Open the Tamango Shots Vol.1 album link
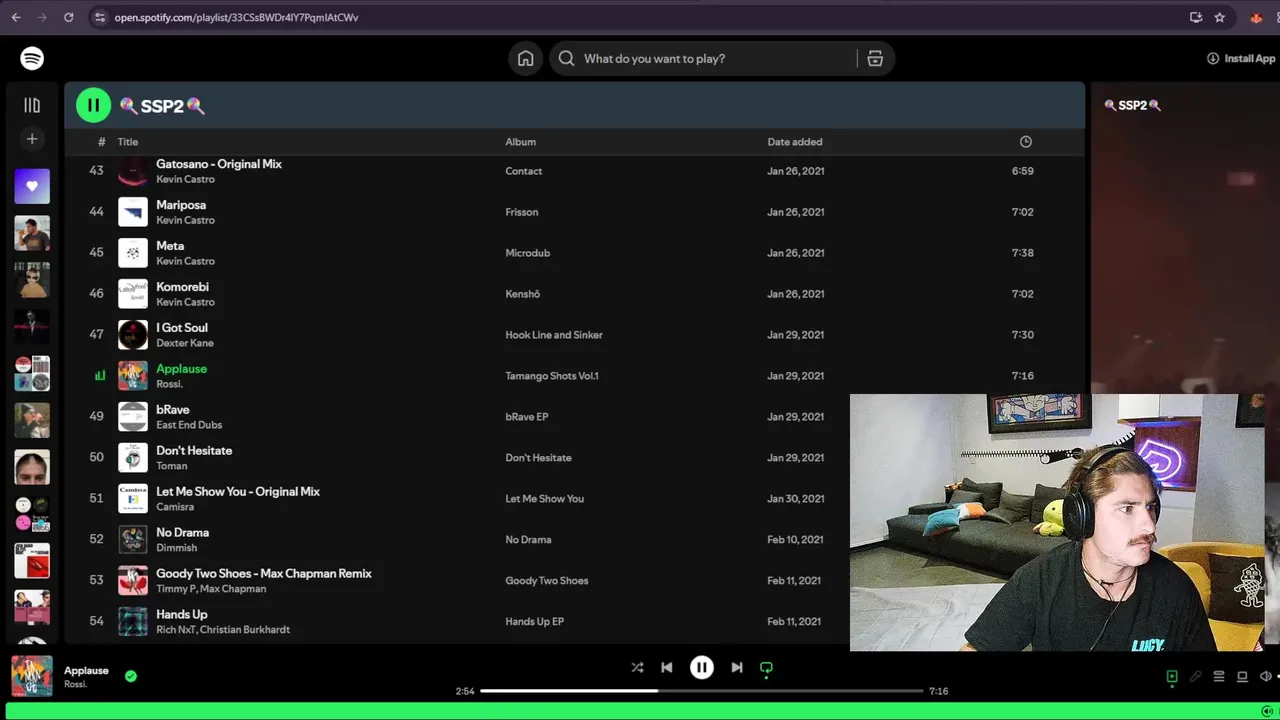 [x=551, y=376]
